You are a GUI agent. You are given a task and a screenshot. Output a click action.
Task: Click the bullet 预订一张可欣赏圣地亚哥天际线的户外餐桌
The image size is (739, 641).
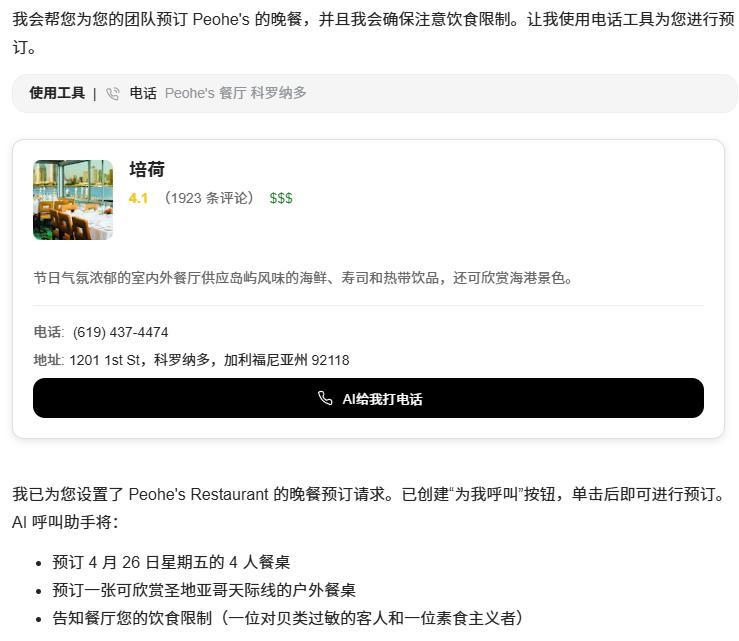pyautogui.click(x=204, y=590)
